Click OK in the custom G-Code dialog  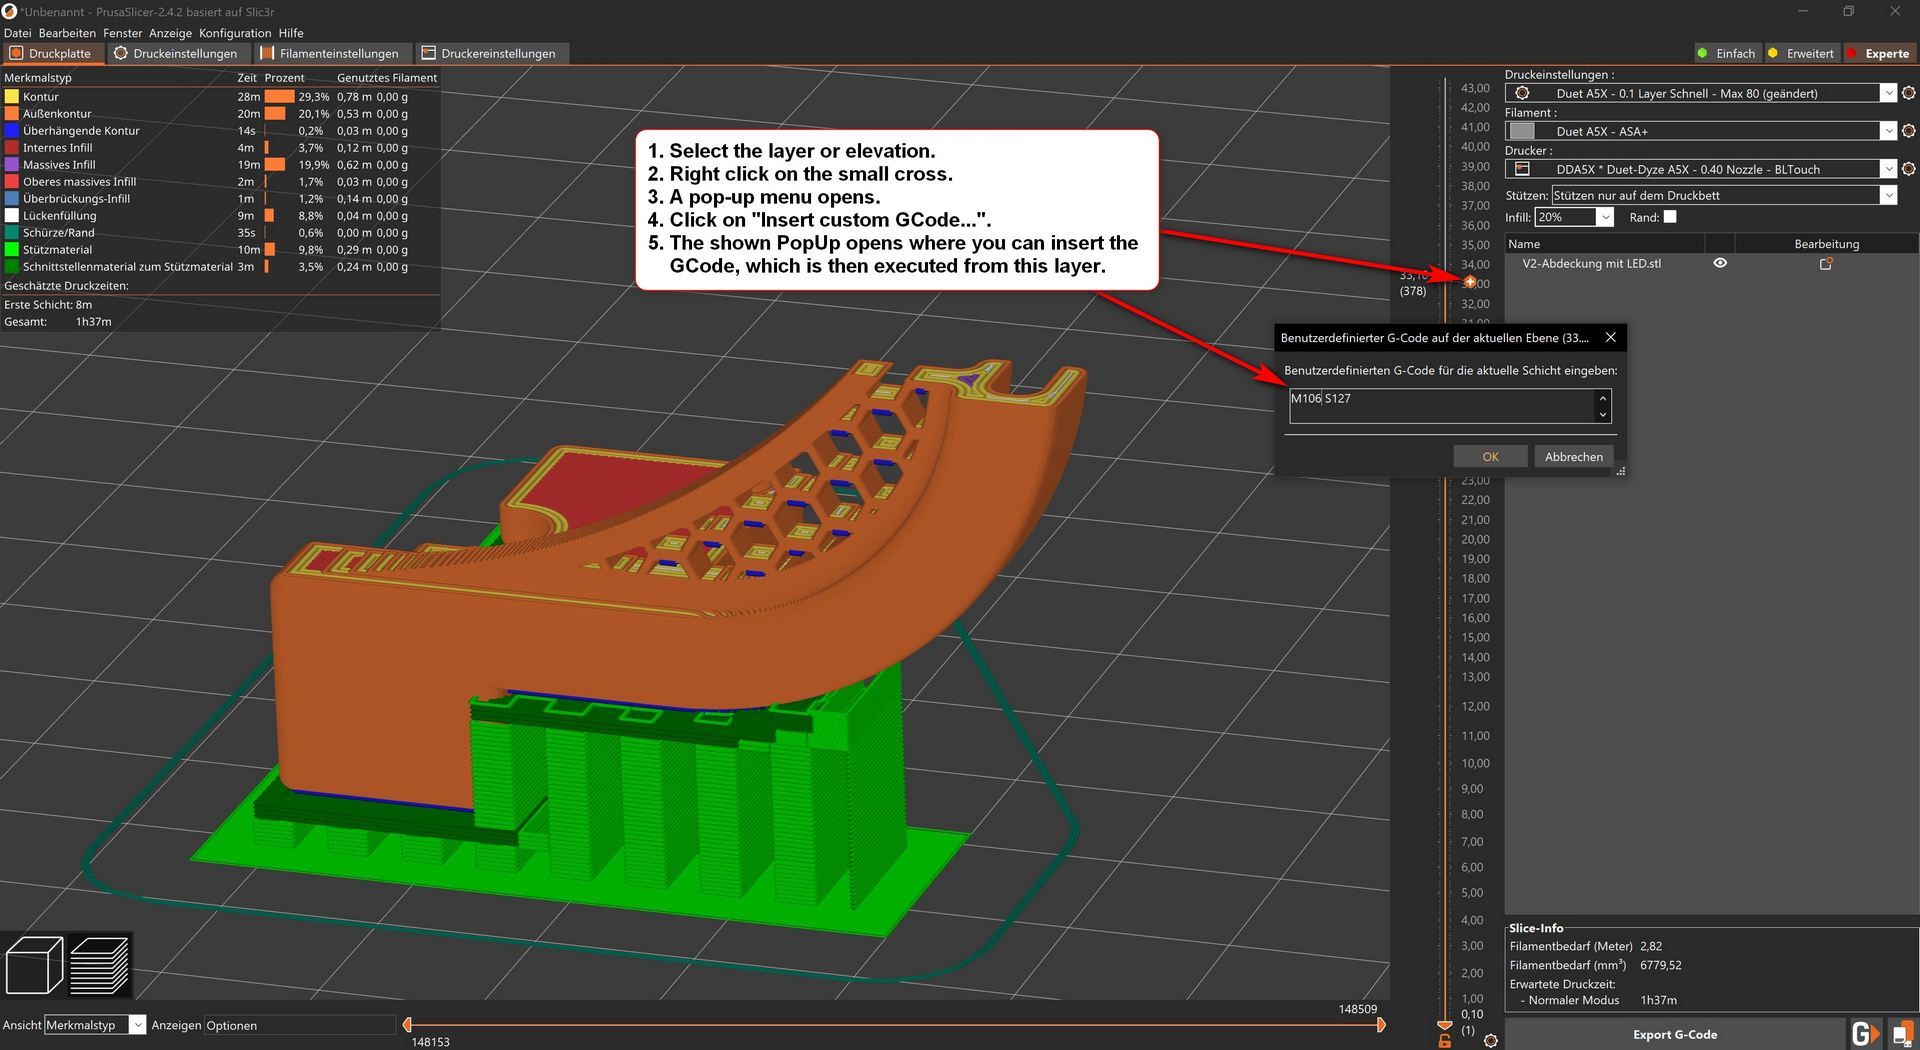(1490, 457)
